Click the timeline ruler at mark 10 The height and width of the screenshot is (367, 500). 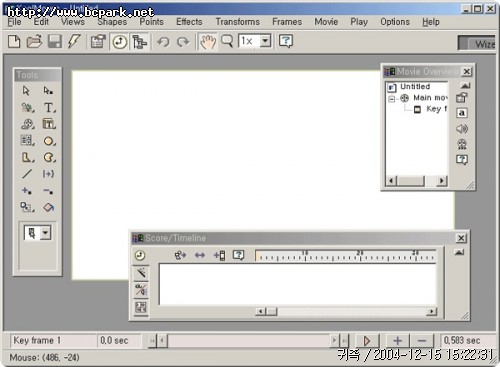coord(305,256)
